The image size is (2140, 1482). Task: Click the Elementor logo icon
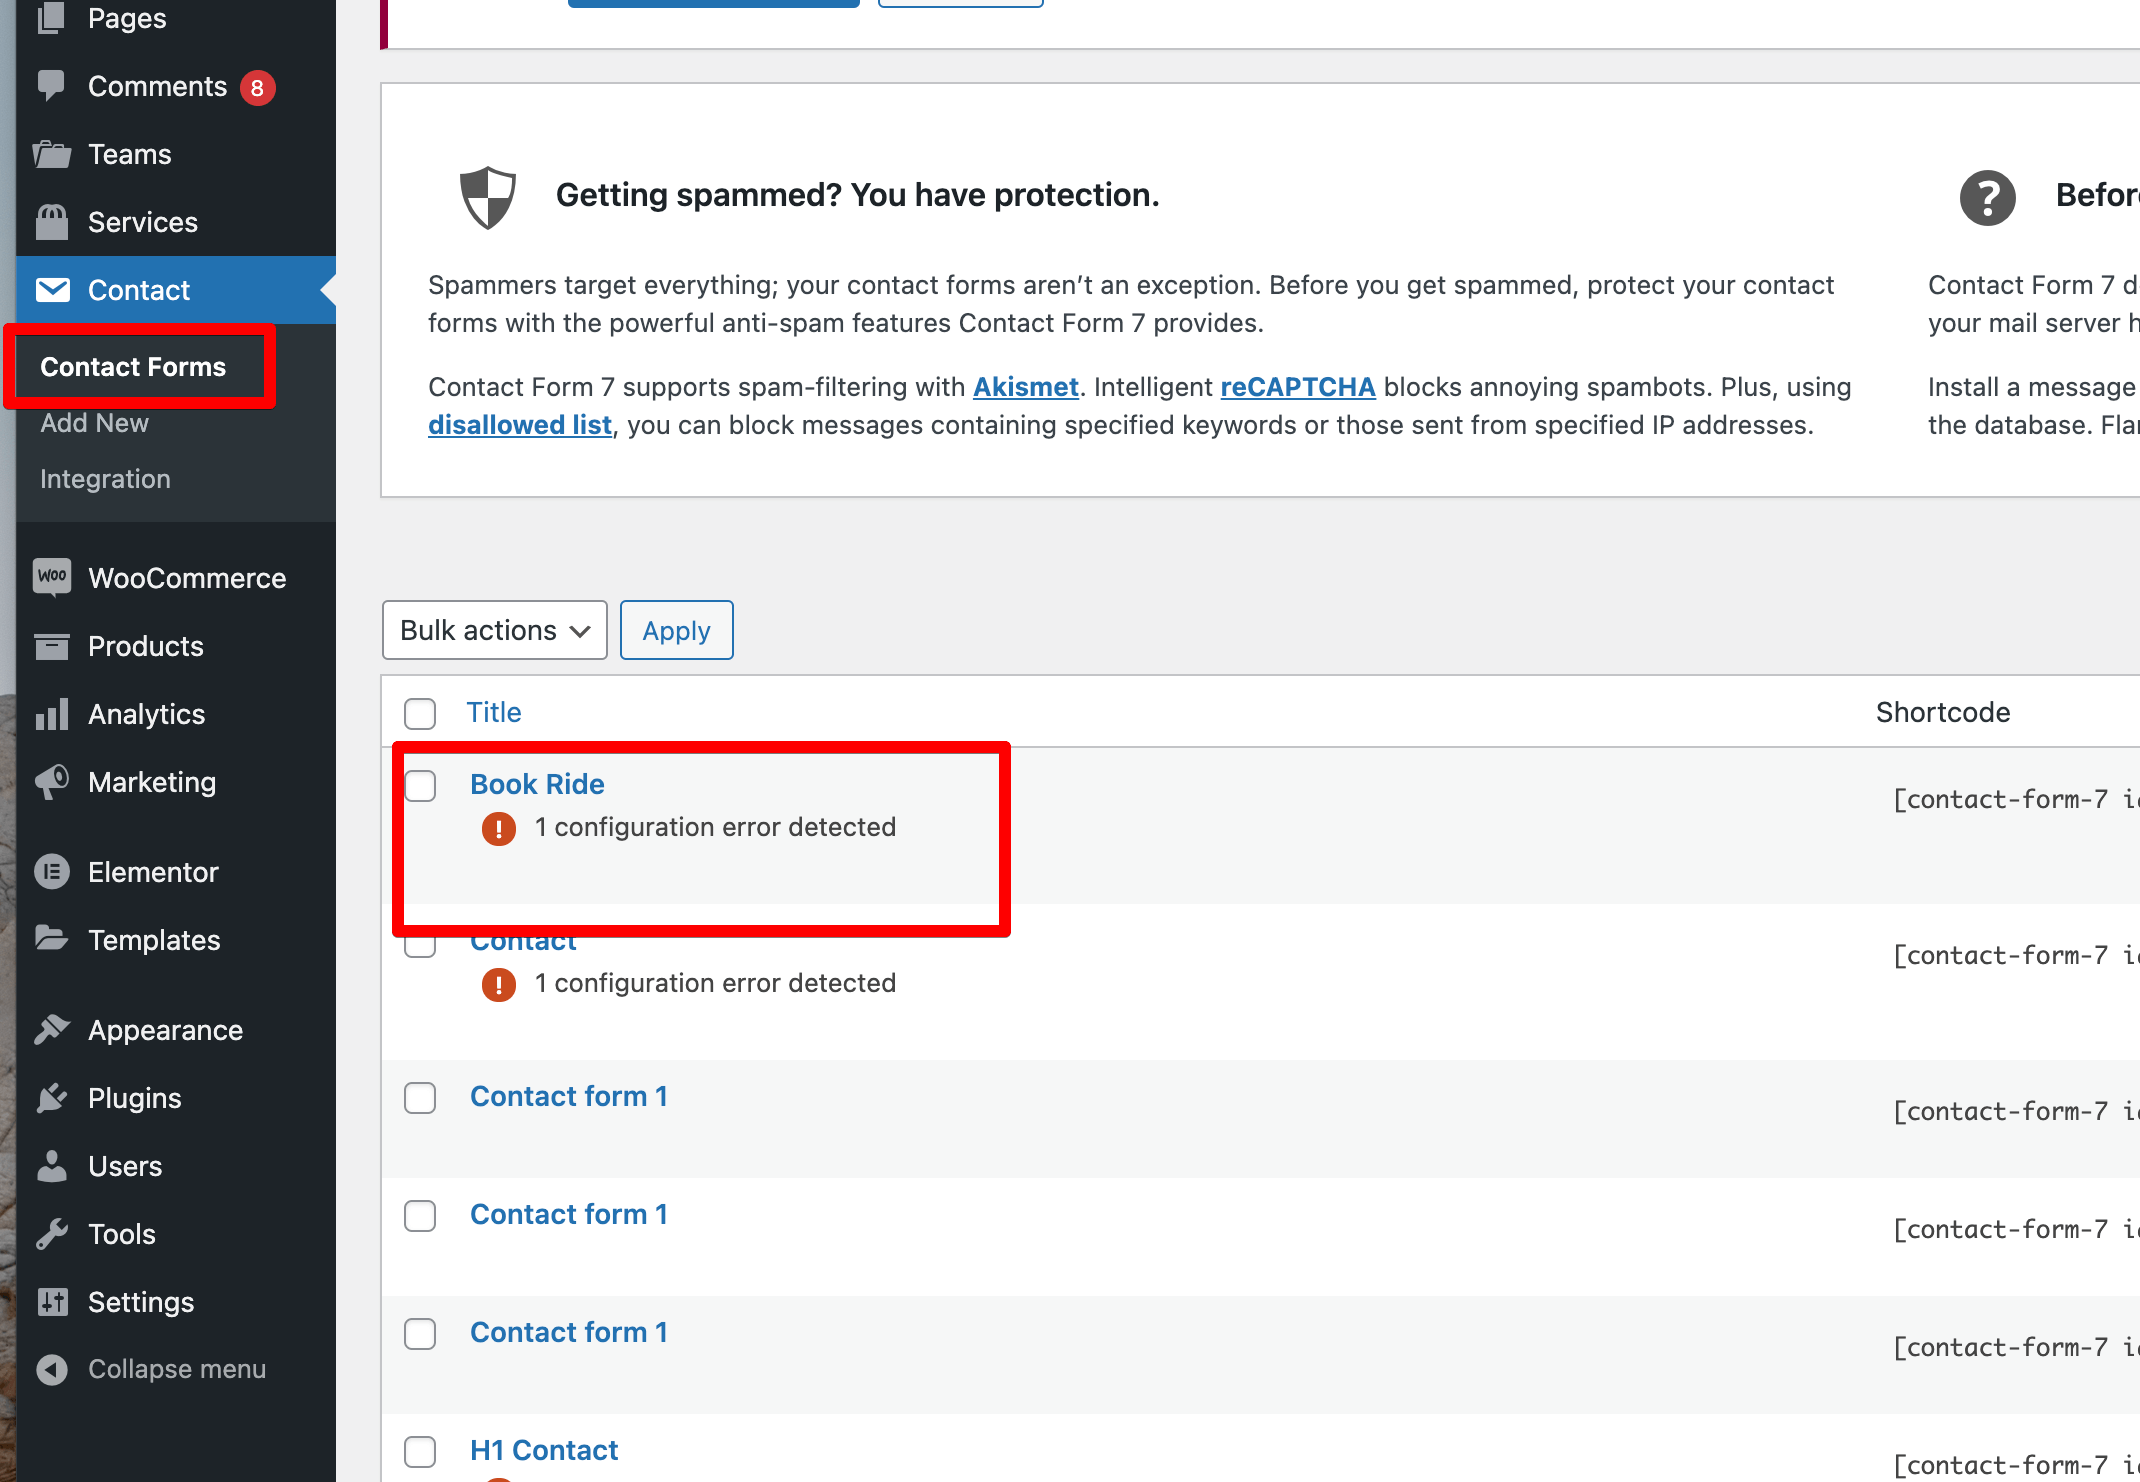(x=52, y=872)
